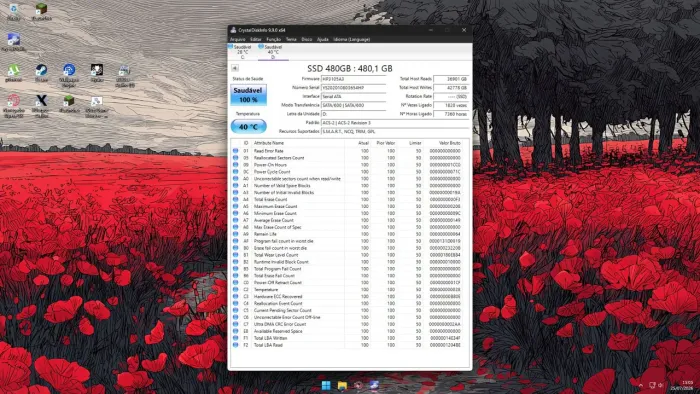The height and width of the screenshot is (394, 700).
Task: Open the Windows Start menu
Action: click(x=326, y=385)
